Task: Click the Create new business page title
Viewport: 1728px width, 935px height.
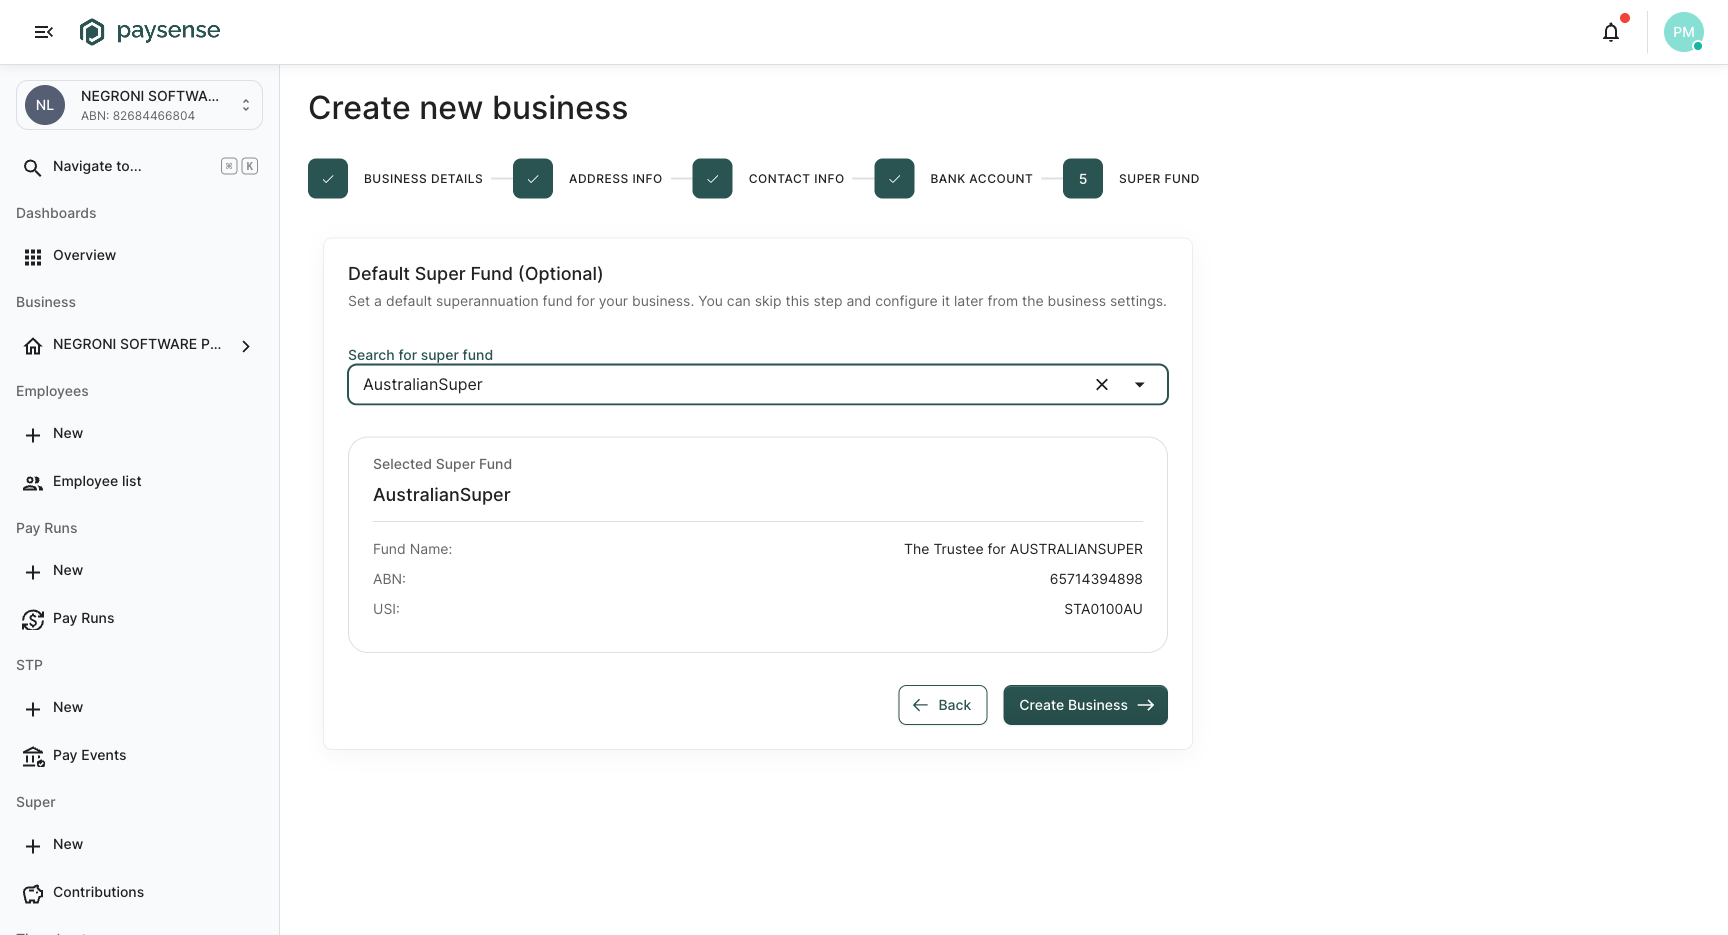Action: (468, 108)
